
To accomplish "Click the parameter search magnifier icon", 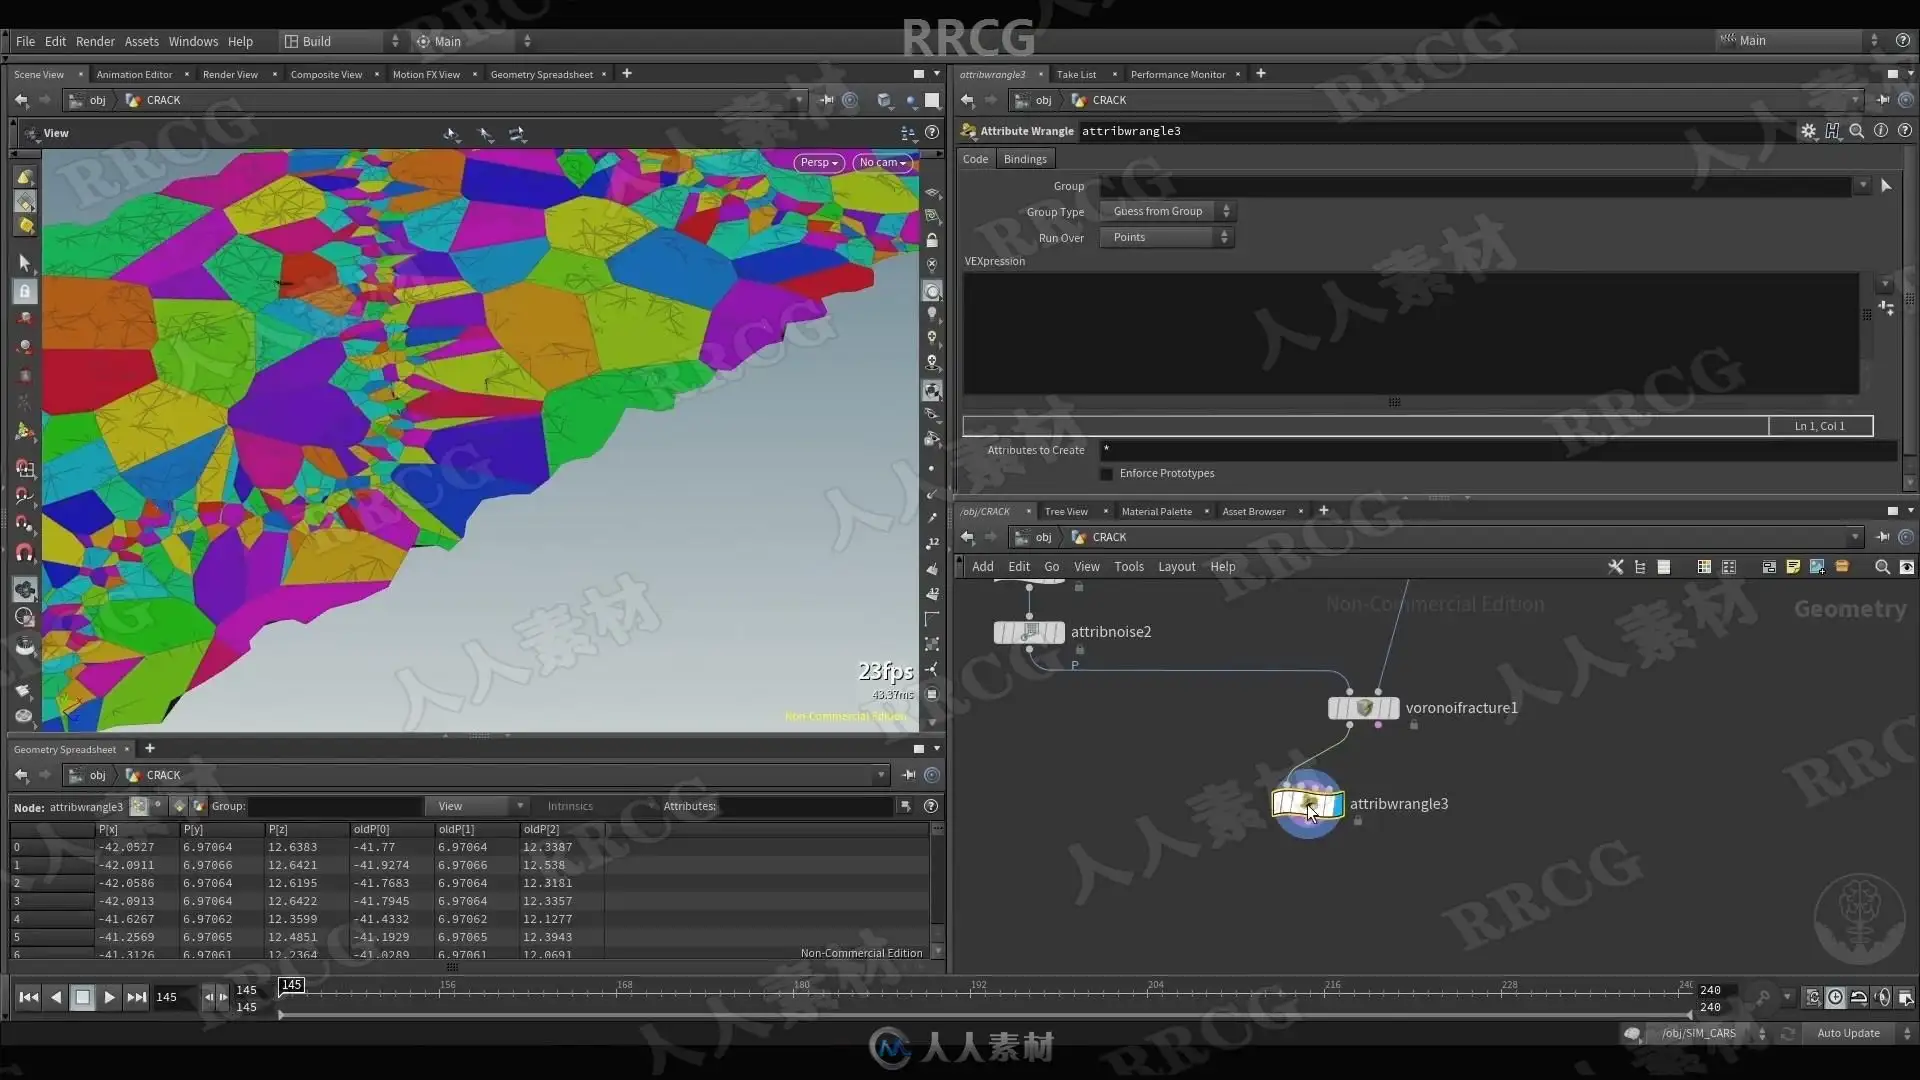I will tap(1856, 131).
